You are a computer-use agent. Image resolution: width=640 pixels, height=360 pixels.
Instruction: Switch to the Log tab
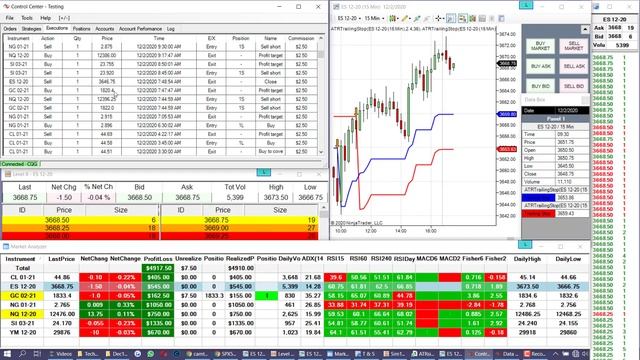(171, 29)
